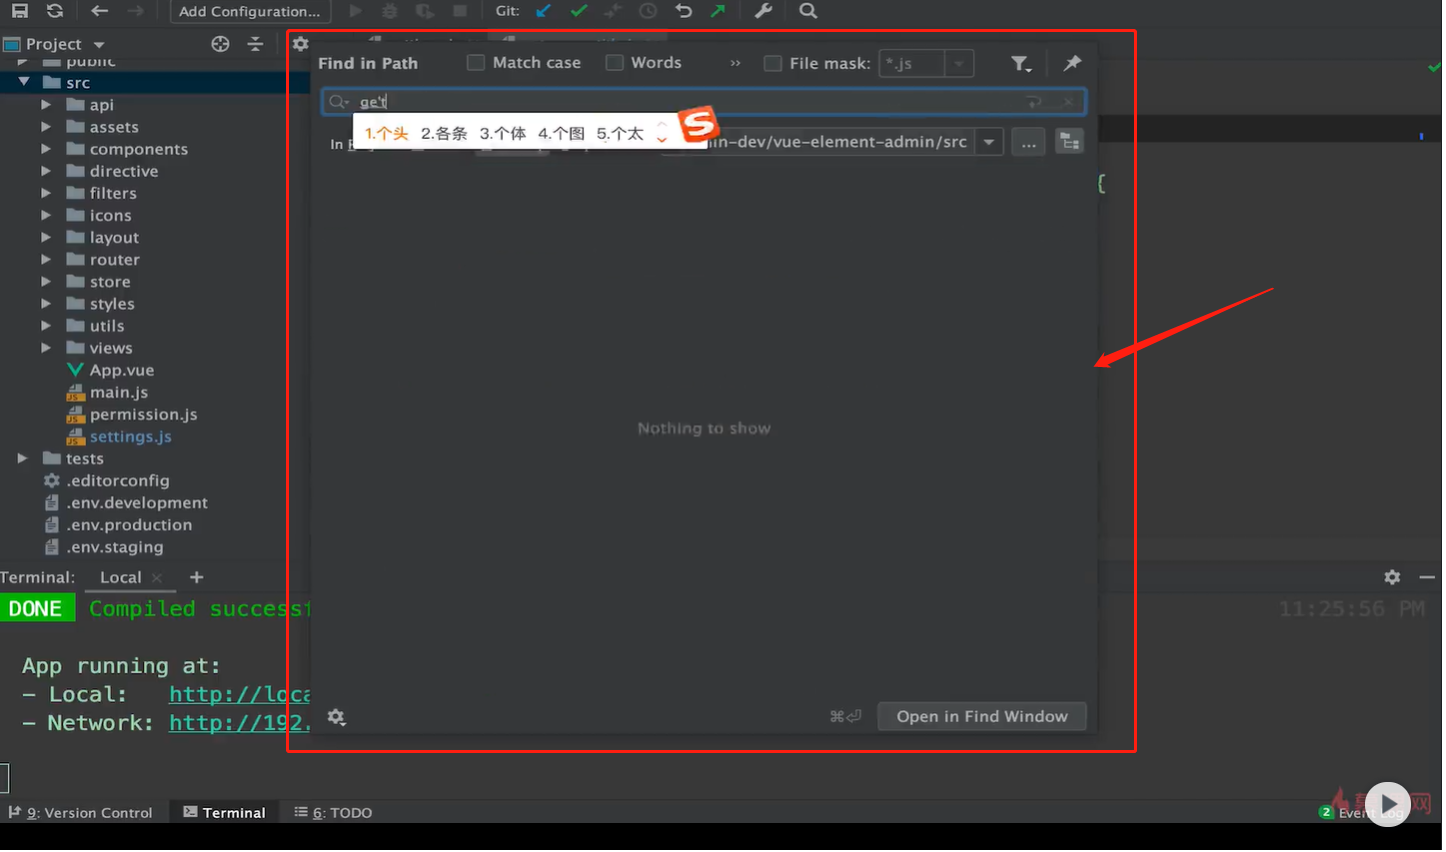Show next IME candidates page with down arrow

pyautogui.click(x=661, y=139)
